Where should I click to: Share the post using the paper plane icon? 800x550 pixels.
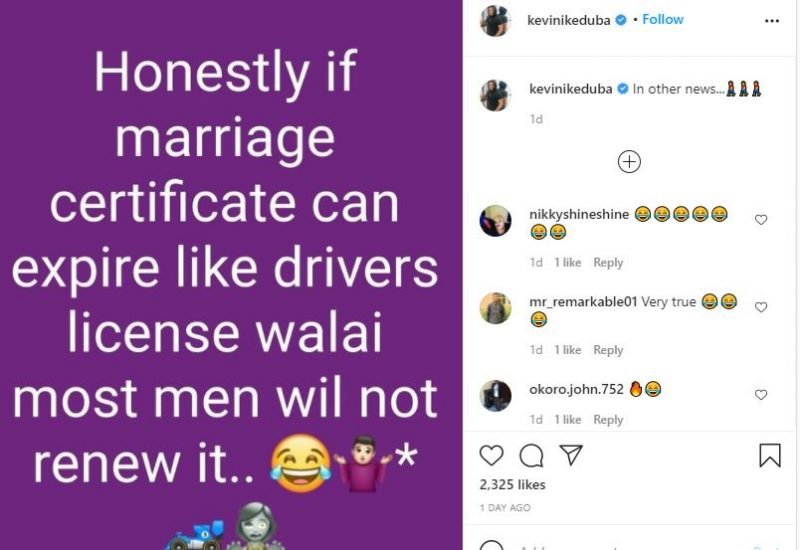[x=571, y=455]
